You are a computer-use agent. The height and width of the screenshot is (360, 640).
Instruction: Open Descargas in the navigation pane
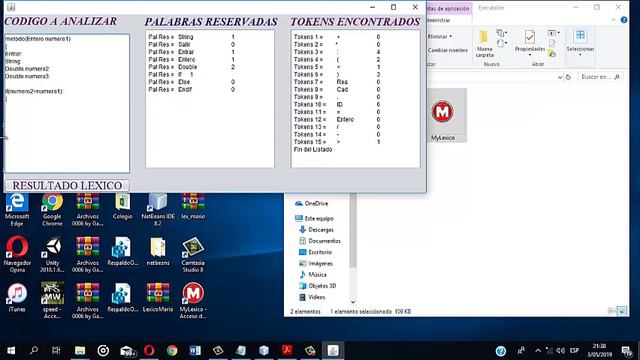[316, 230]
